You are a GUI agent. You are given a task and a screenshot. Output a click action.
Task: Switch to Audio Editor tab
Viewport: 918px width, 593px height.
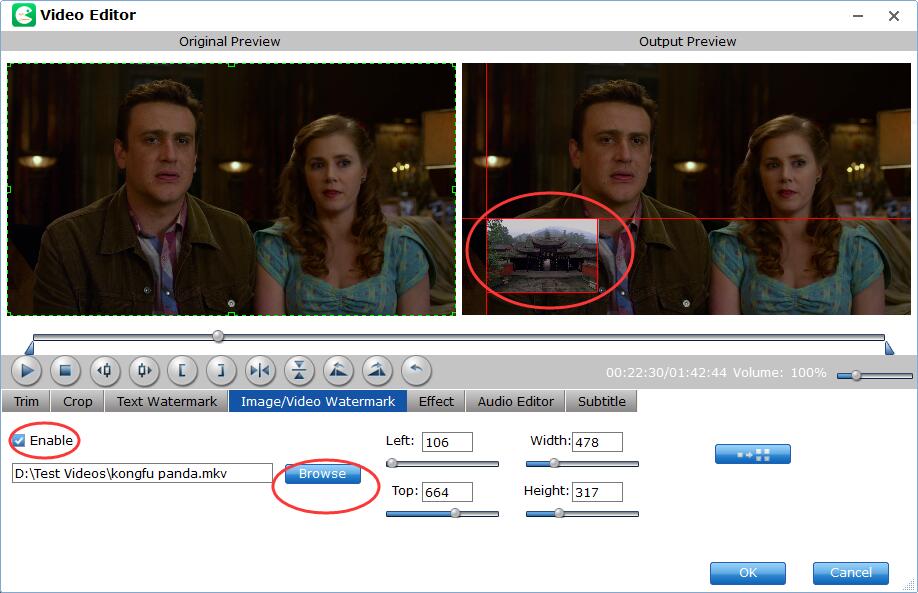(515, 402)
